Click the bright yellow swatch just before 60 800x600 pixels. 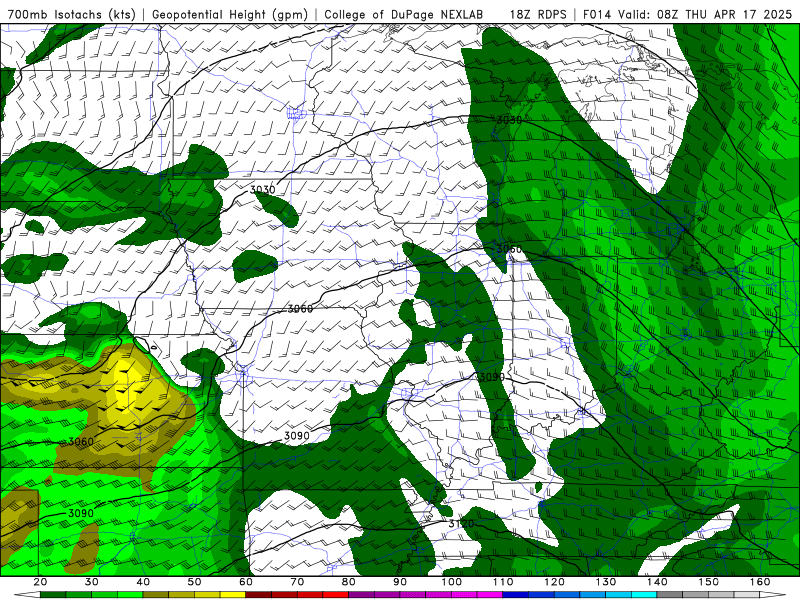pyautogui.click(x=233, y=595)
